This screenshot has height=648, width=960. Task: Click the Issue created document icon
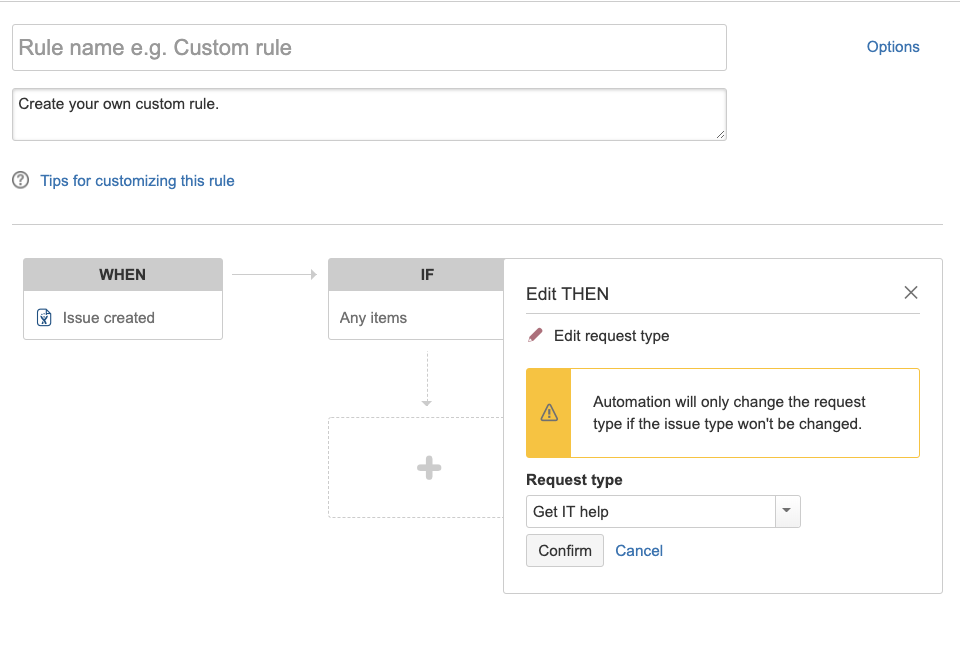pyautogui.click(x=44, y=318)
